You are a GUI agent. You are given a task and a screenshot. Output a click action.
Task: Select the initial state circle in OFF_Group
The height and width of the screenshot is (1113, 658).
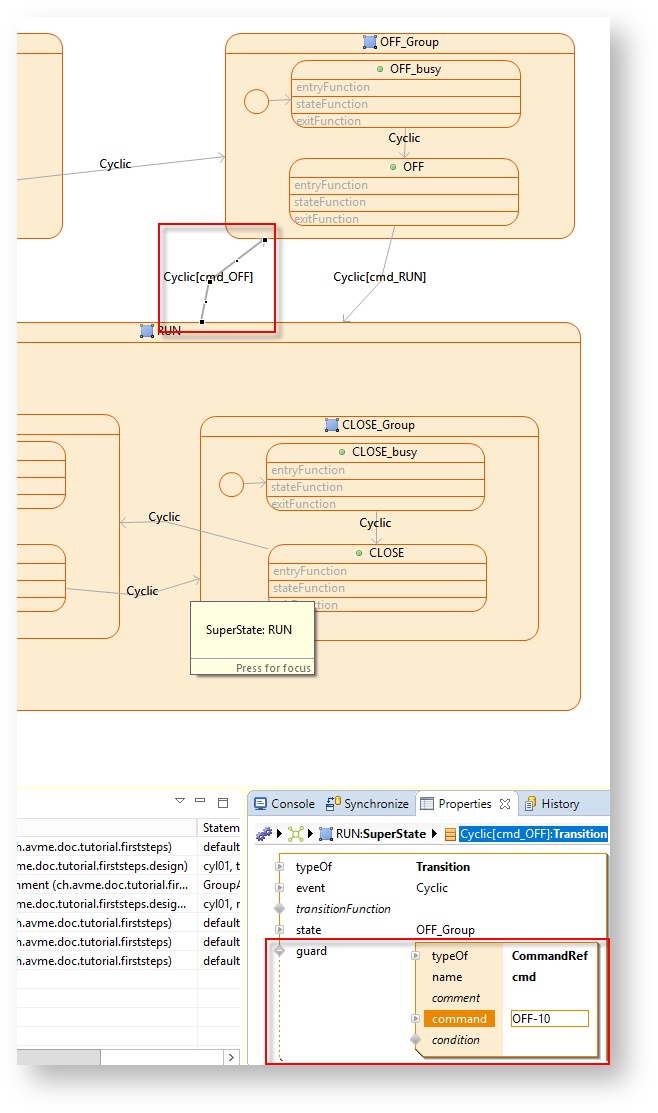(257, 102)
